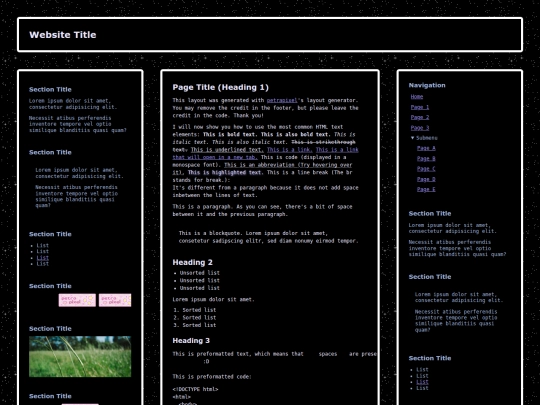Image resolution: width=540 pixels, height=405 pixels.
Task: Click the Navigation heading
Action: pyautogui.click(x=427, y=85)
